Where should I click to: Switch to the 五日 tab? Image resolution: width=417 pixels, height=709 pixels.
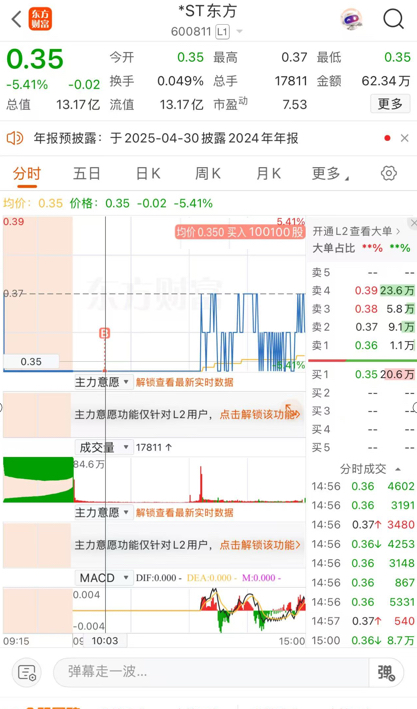[86, 174]
